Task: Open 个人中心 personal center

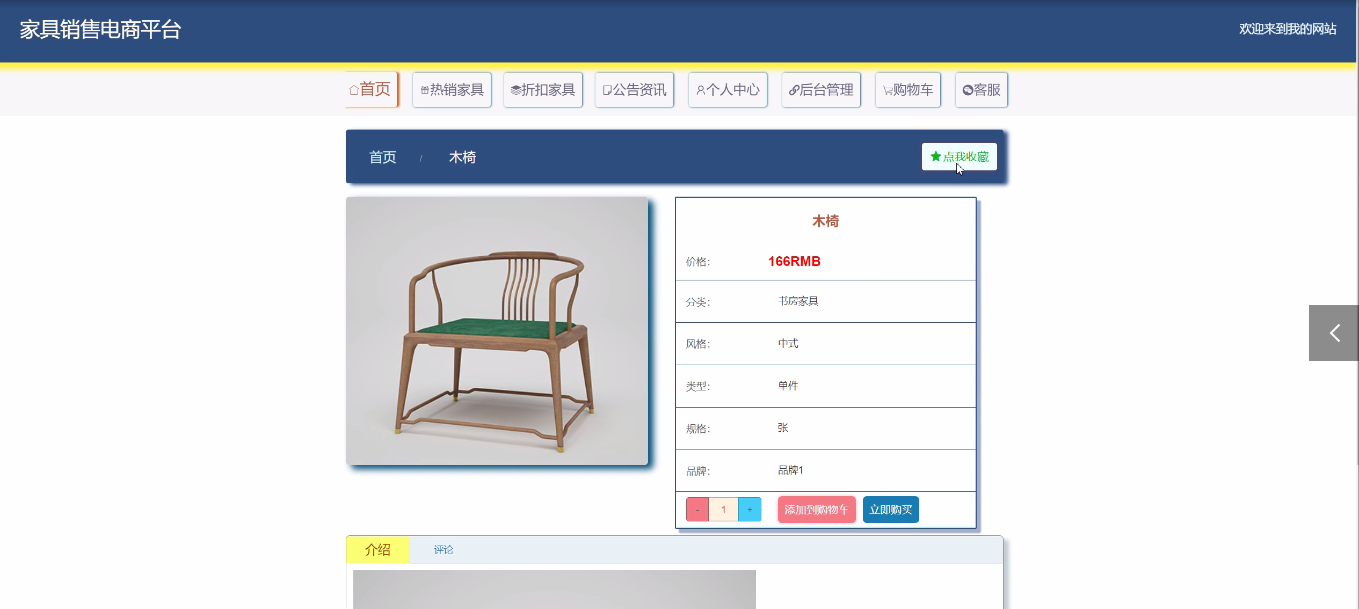Action: pyautogui.click(x=728, y=90)
